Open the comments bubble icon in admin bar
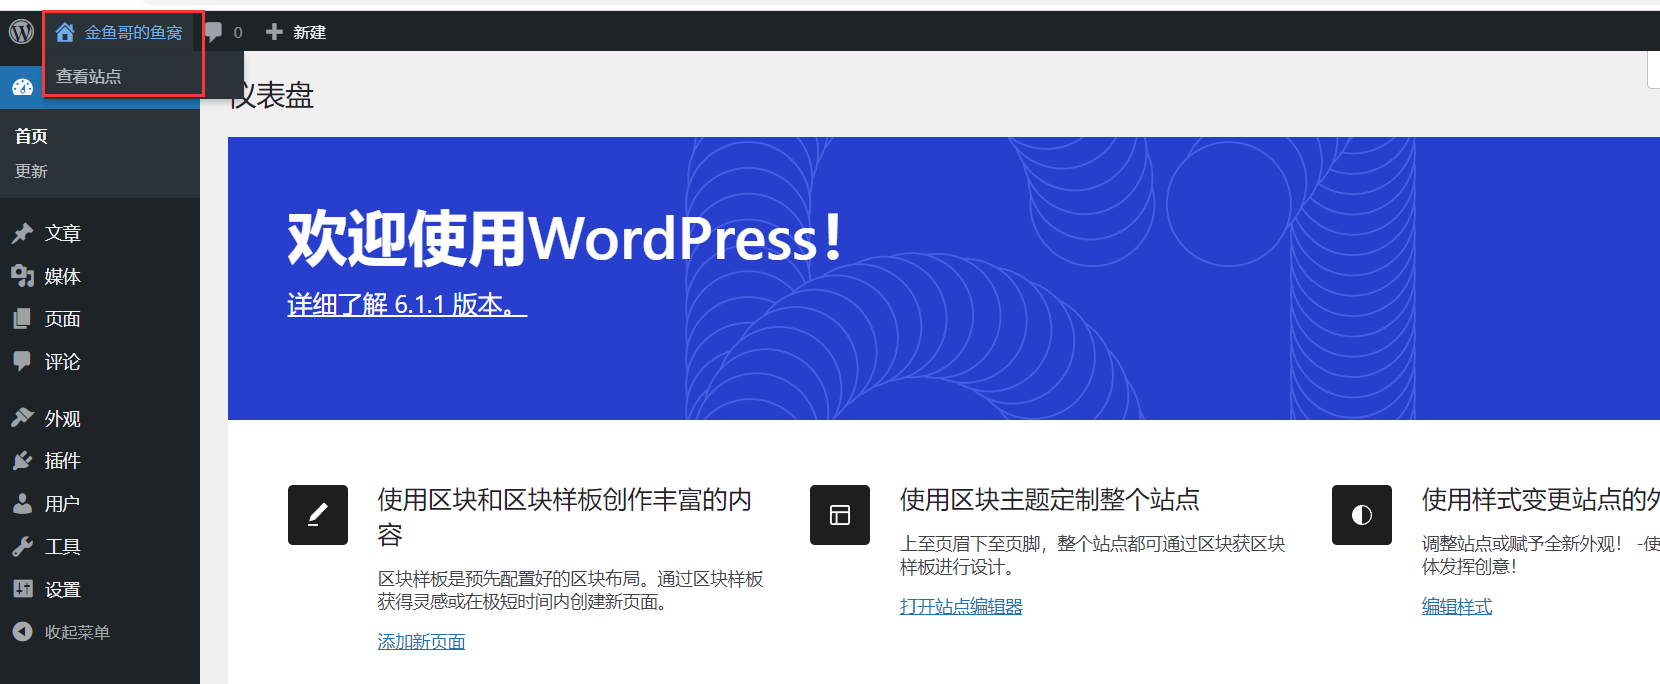This screenshot has height=684, width=1660. (213, 32)
